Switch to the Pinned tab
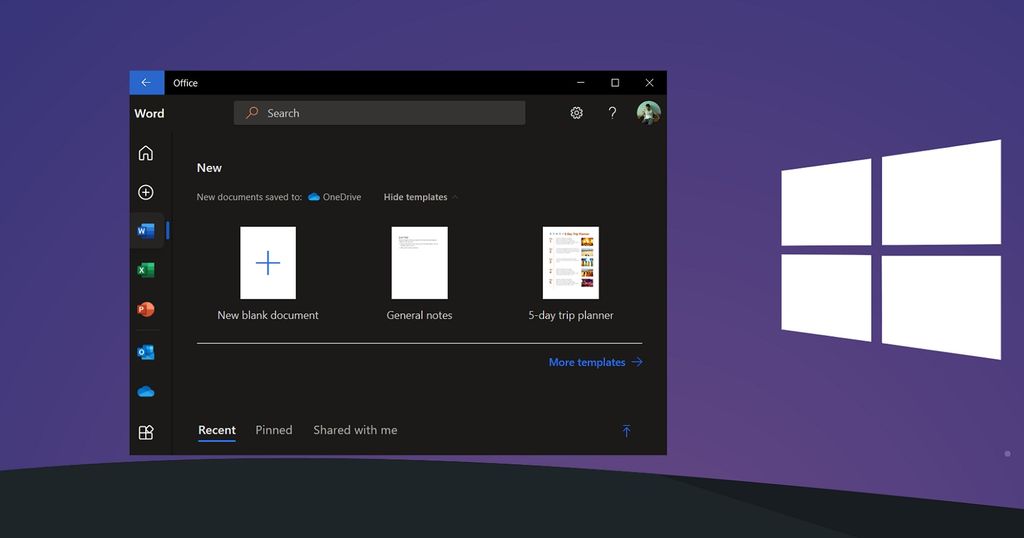The height and width of the screenshot is (538, 1024). point(273,430)
